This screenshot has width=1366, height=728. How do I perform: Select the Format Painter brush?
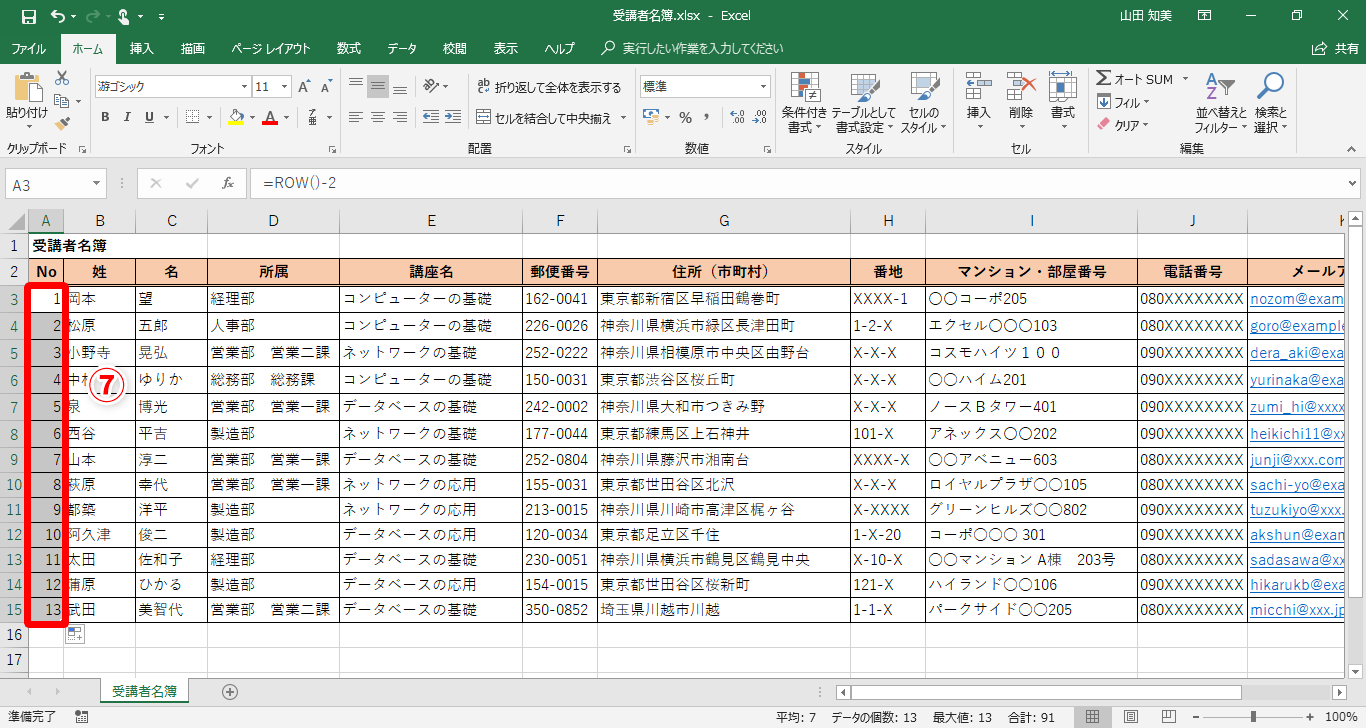62,124
